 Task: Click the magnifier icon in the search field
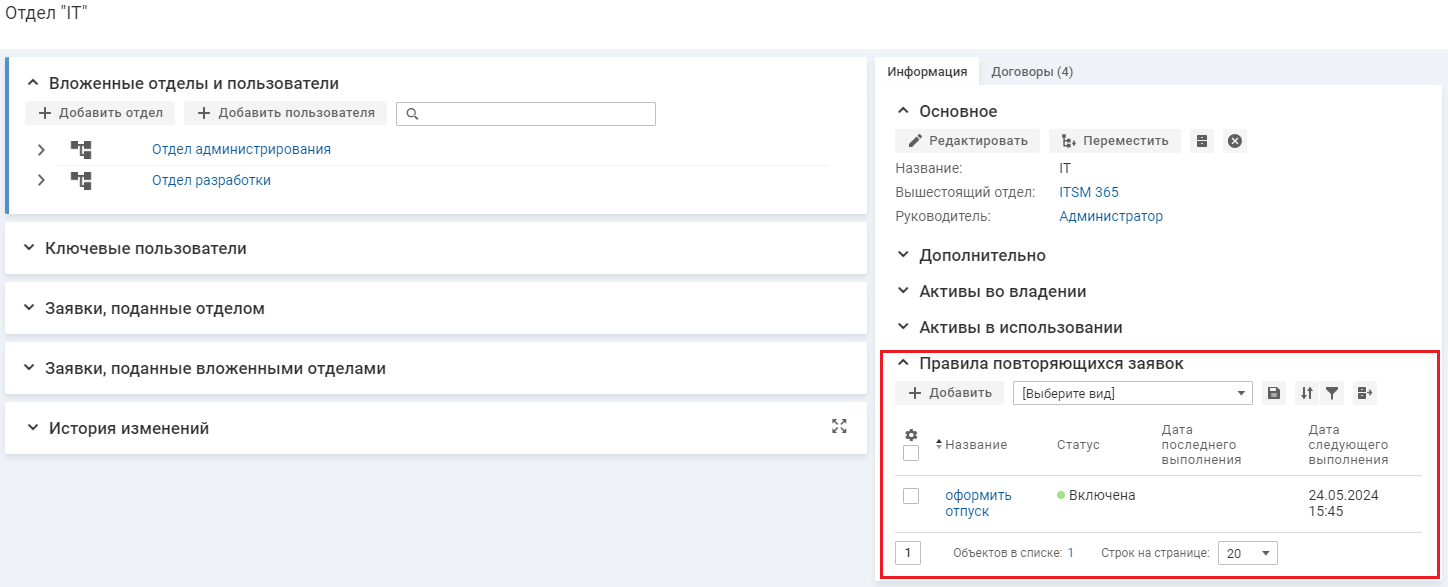(411, 114)
